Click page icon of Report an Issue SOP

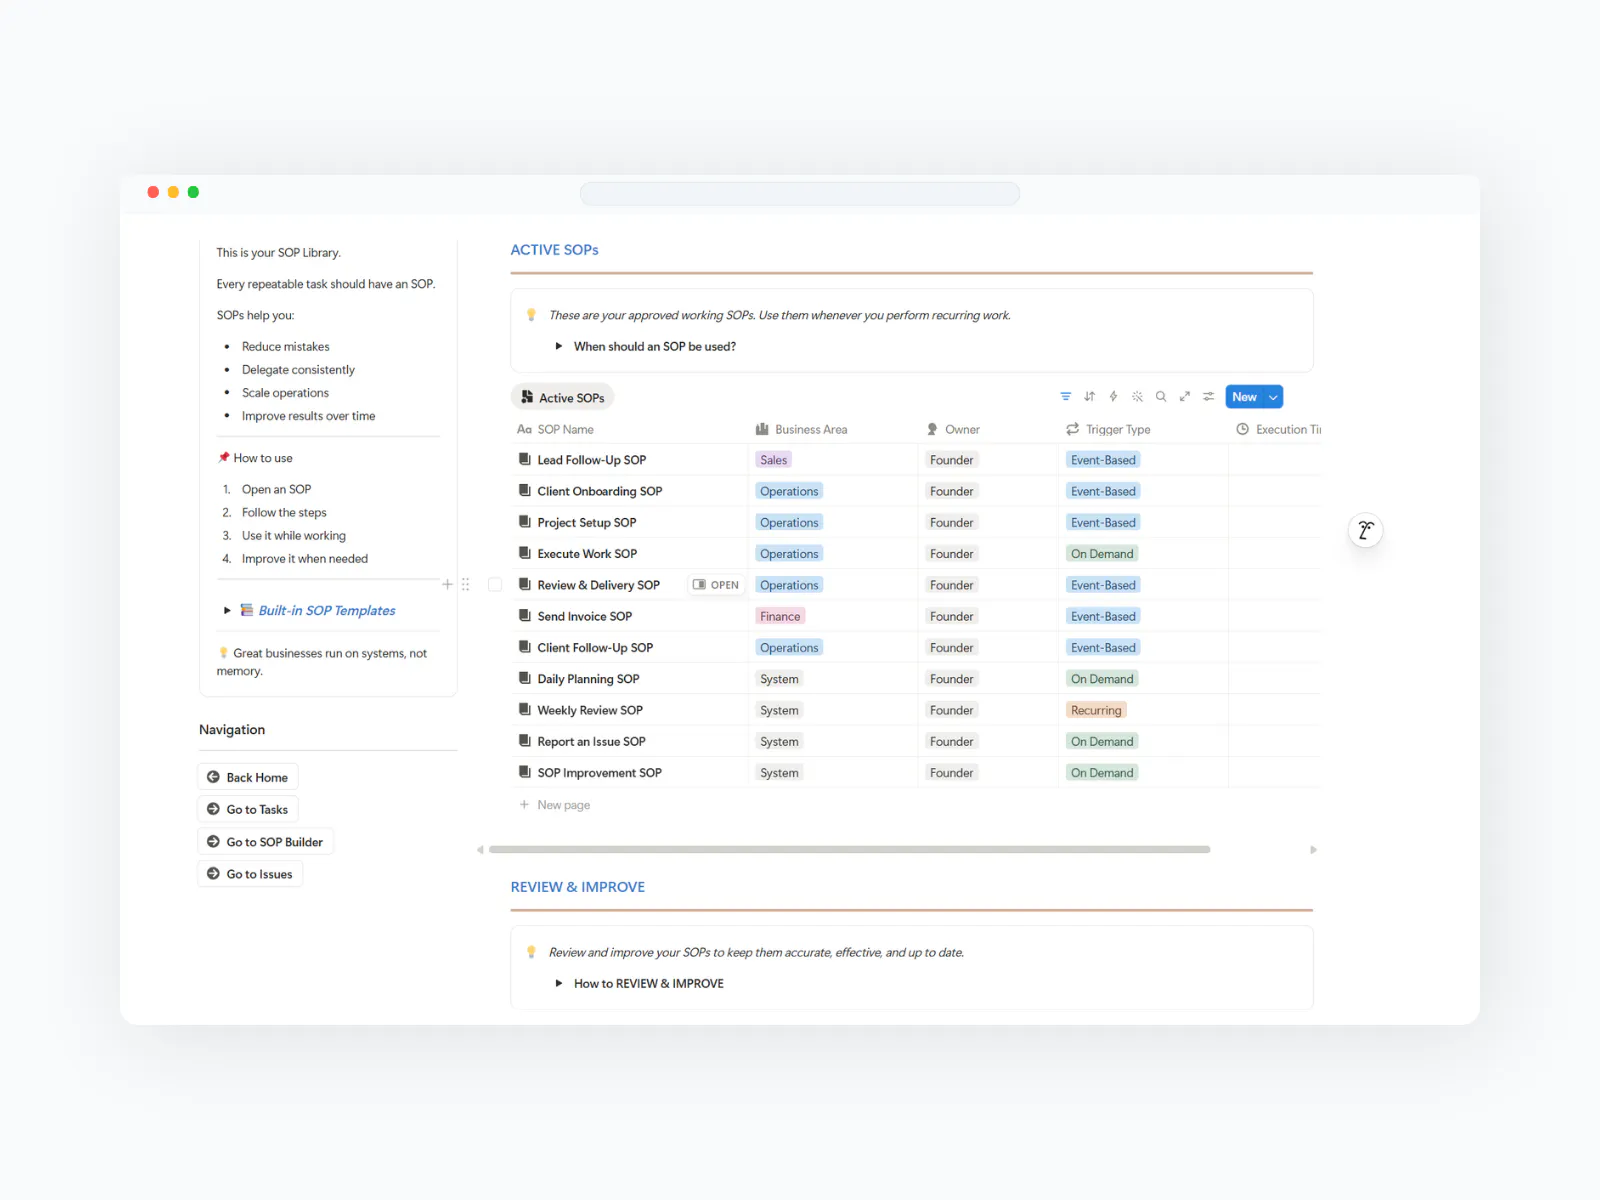point(524,741)
